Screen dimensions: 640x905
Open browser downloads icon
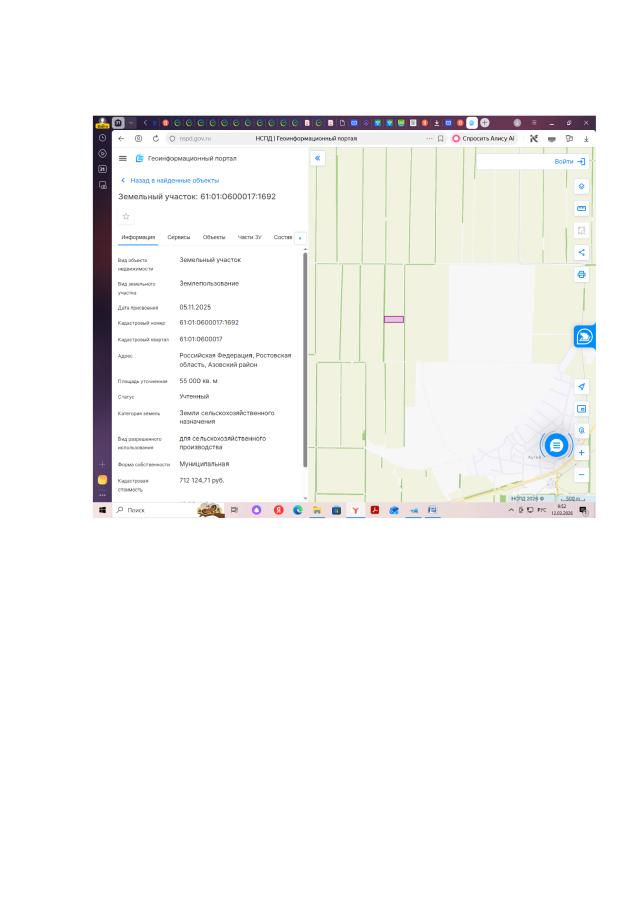(x=586, y=139)
